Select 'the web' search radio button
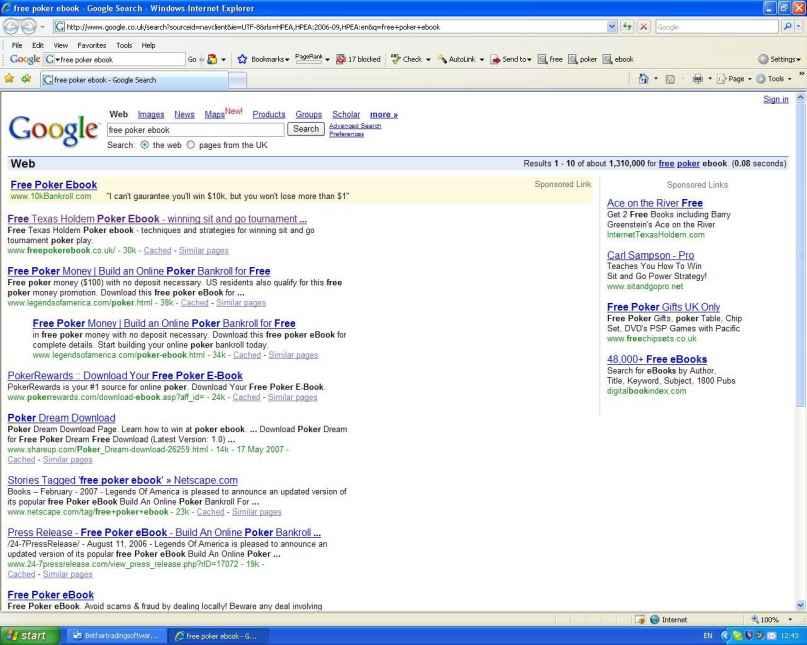The width and height of the screenshot is (807, 645). pyautogui.click(x=144, y=144)
